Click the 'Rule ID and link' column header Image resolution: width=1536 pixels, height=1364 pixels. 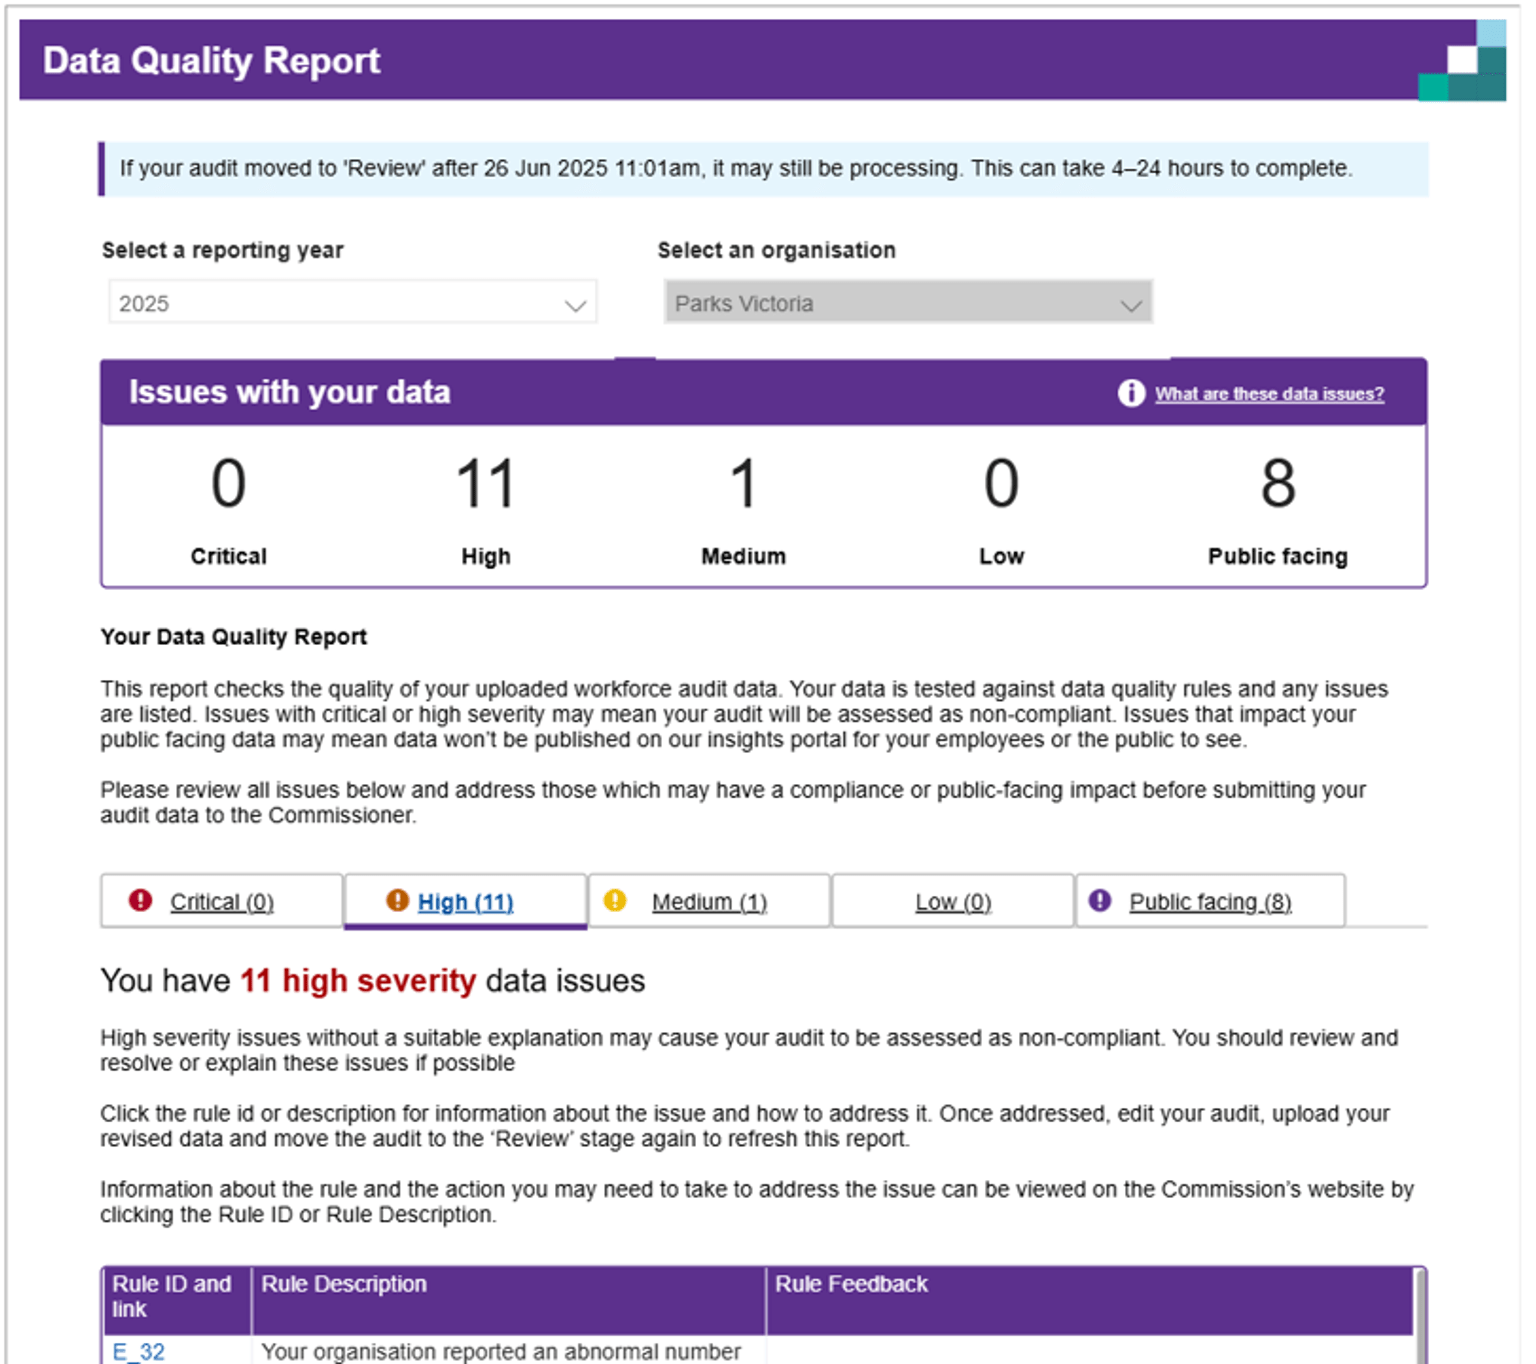(x=177, y=1300)
